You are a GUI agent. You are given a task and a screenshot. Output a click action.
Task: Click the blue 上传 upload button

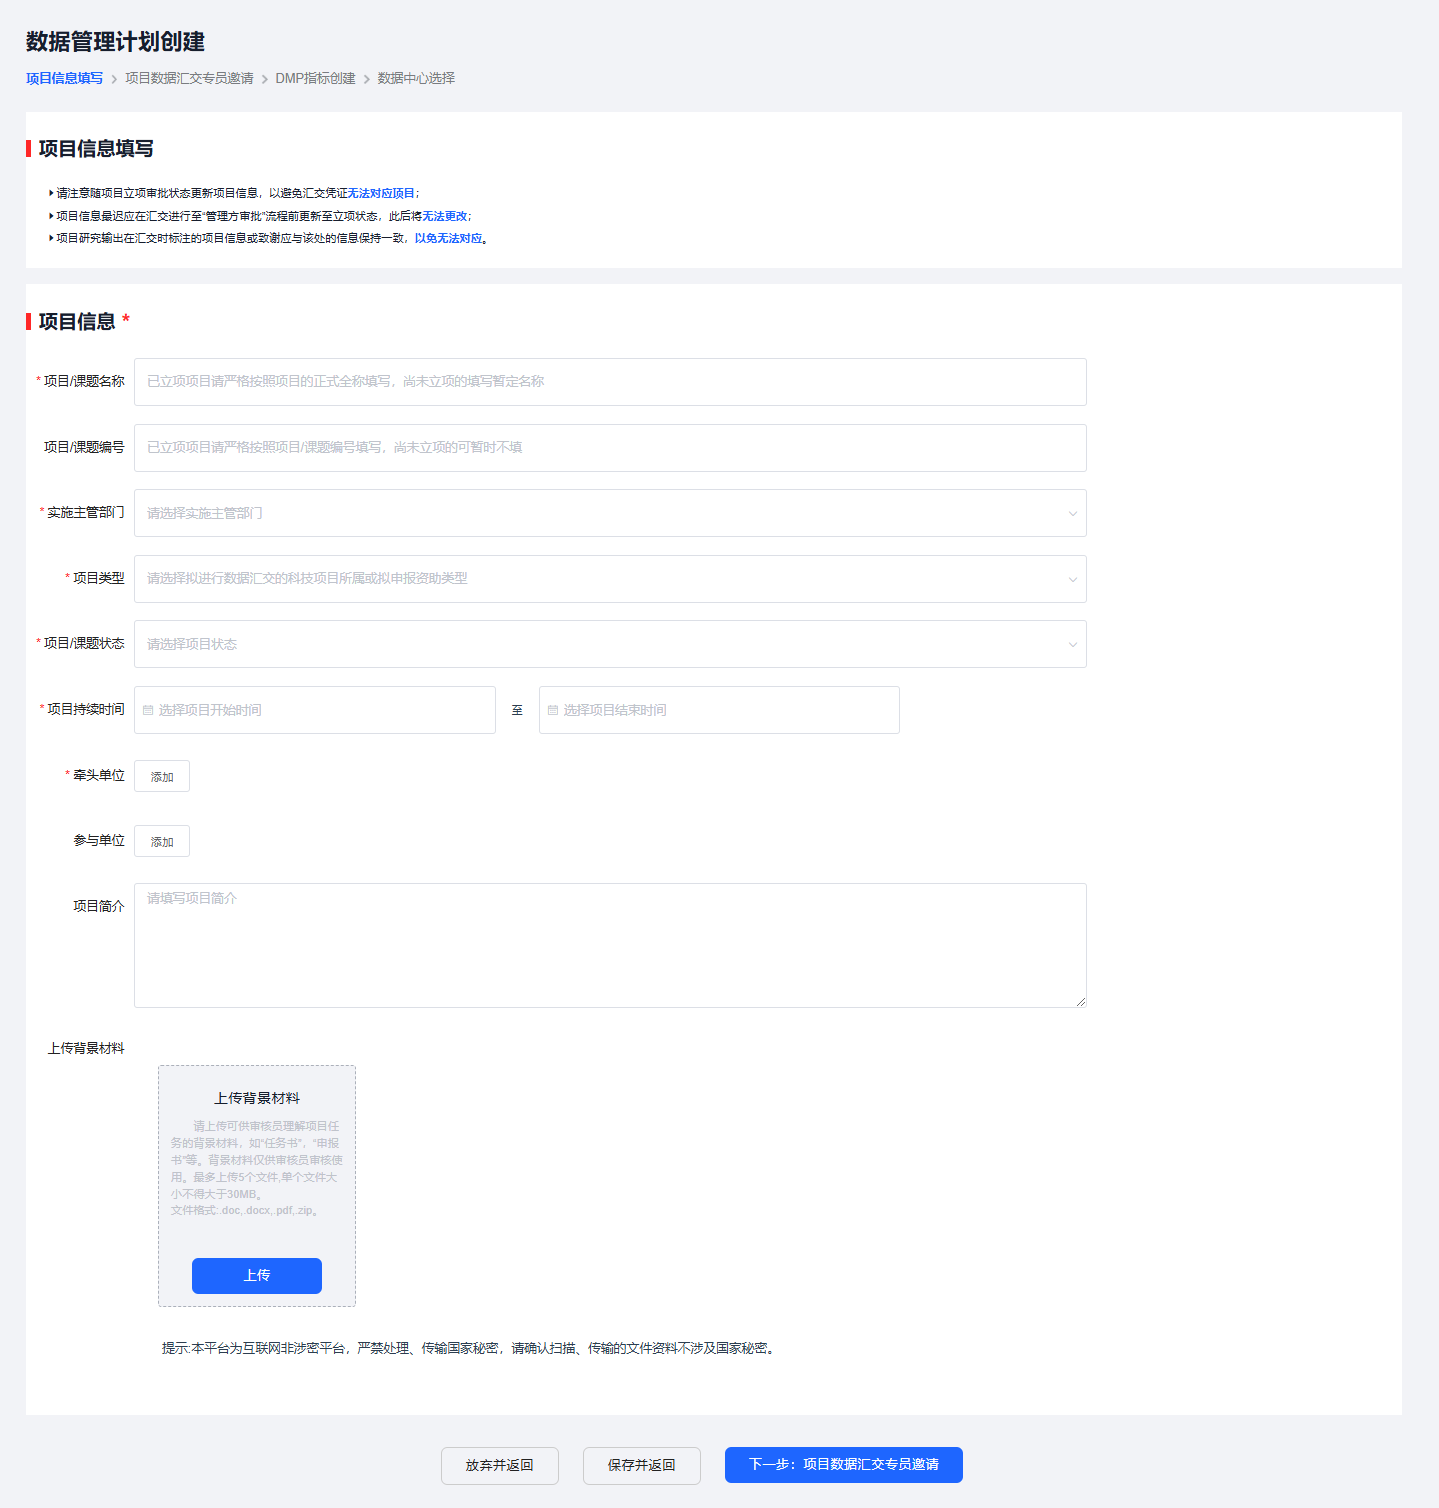click(257, 1276)
